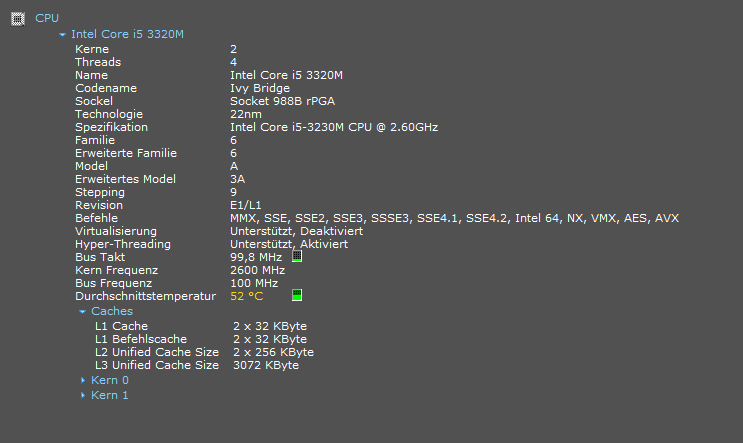Click the Kern 0 label
This screenshot has width=743, height=443.
(x=110, y=380)
